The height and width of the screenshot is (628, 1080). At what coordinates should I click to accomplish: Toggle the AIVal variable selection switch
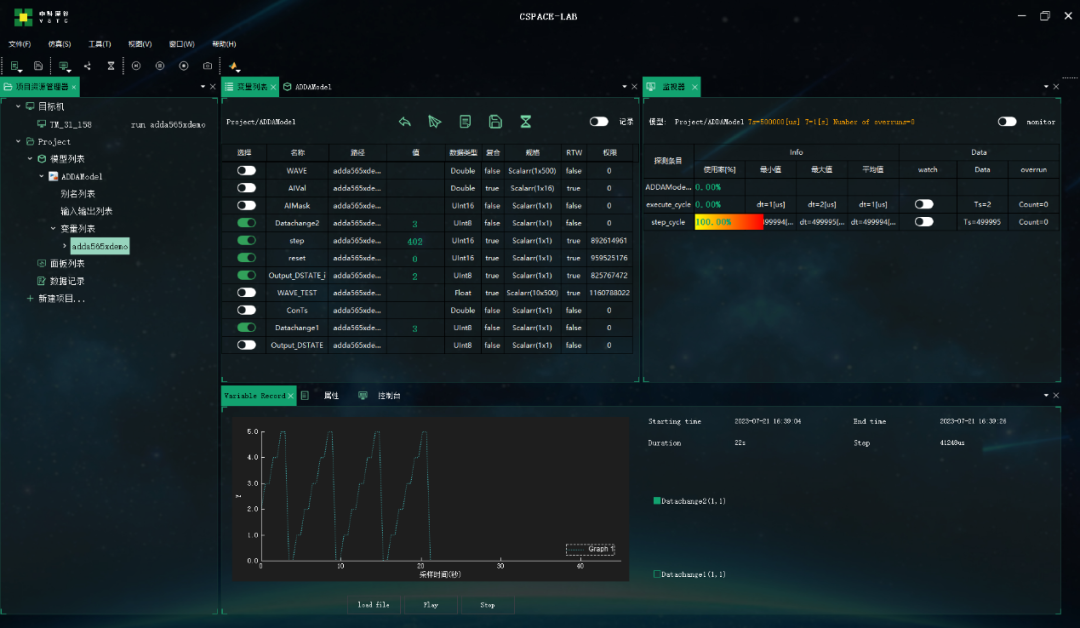pos(246,188)
